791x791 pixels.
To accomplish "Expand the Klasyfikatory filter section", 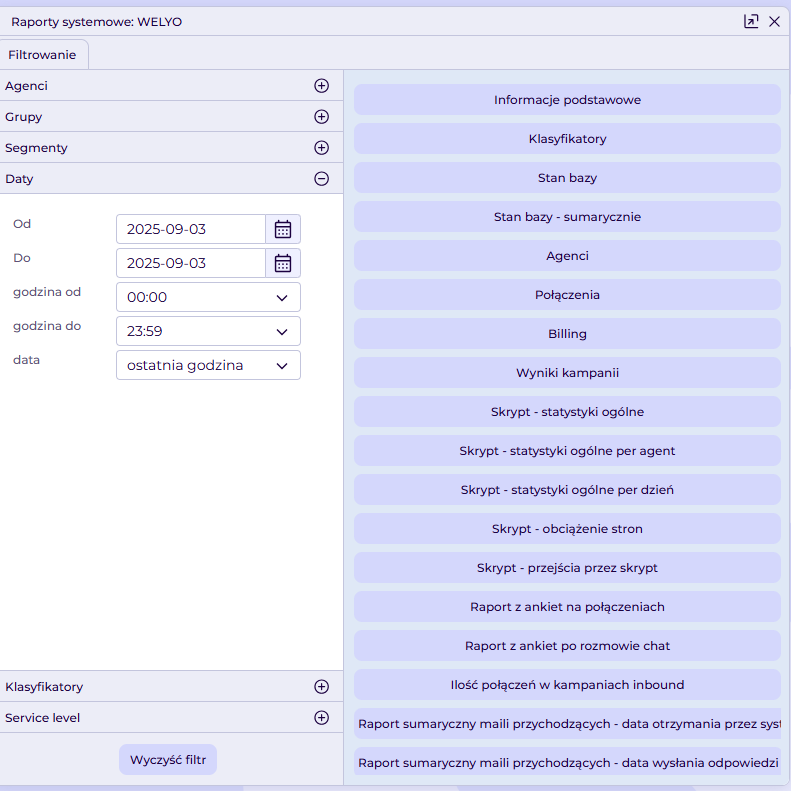I will 321,687.
